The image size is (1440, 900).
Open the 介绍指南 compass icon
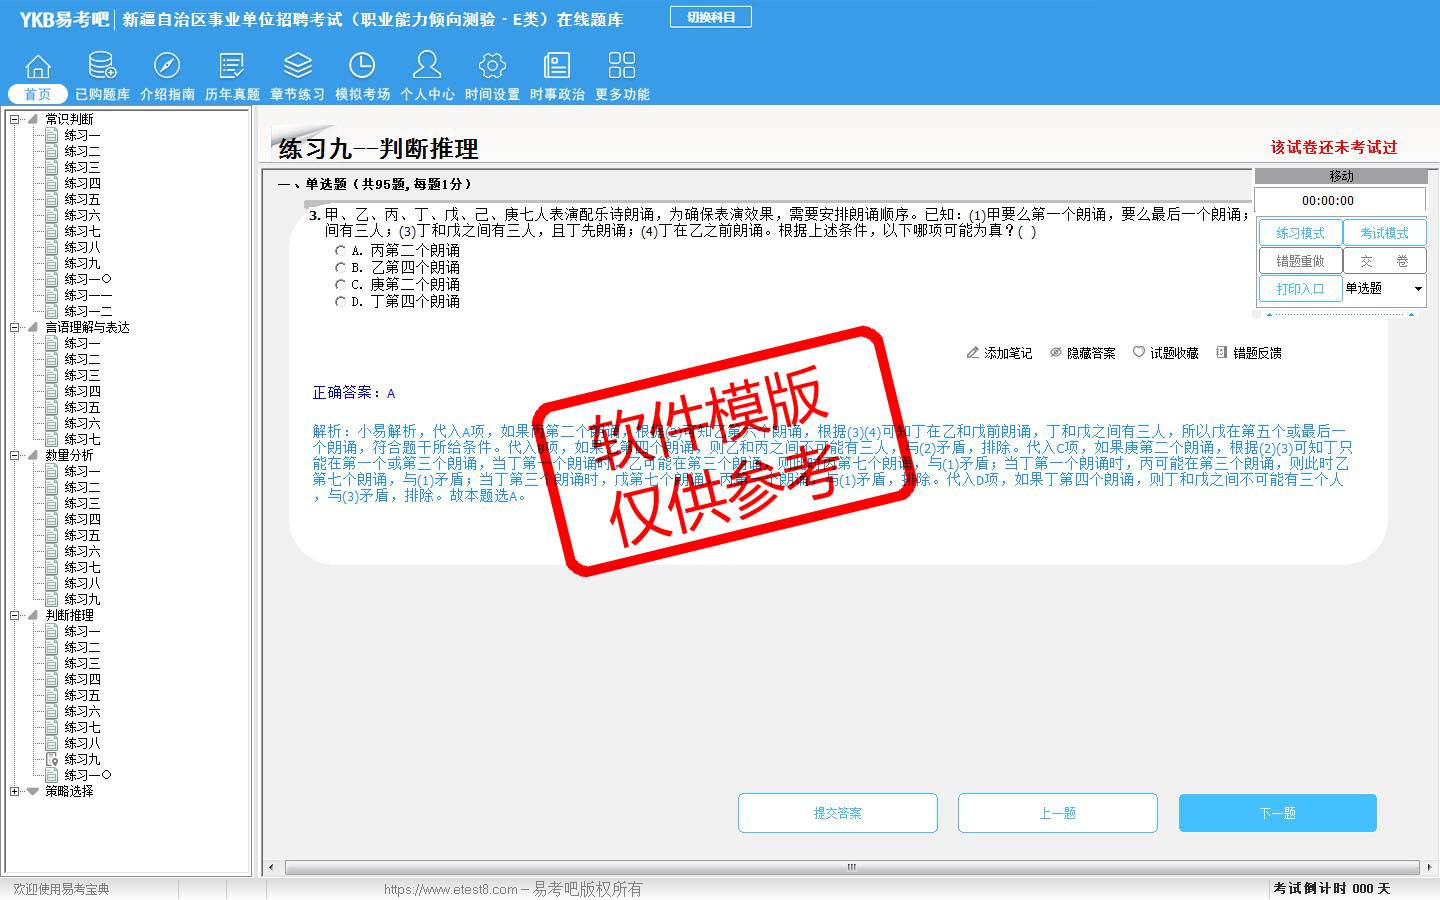pos(167,67)
